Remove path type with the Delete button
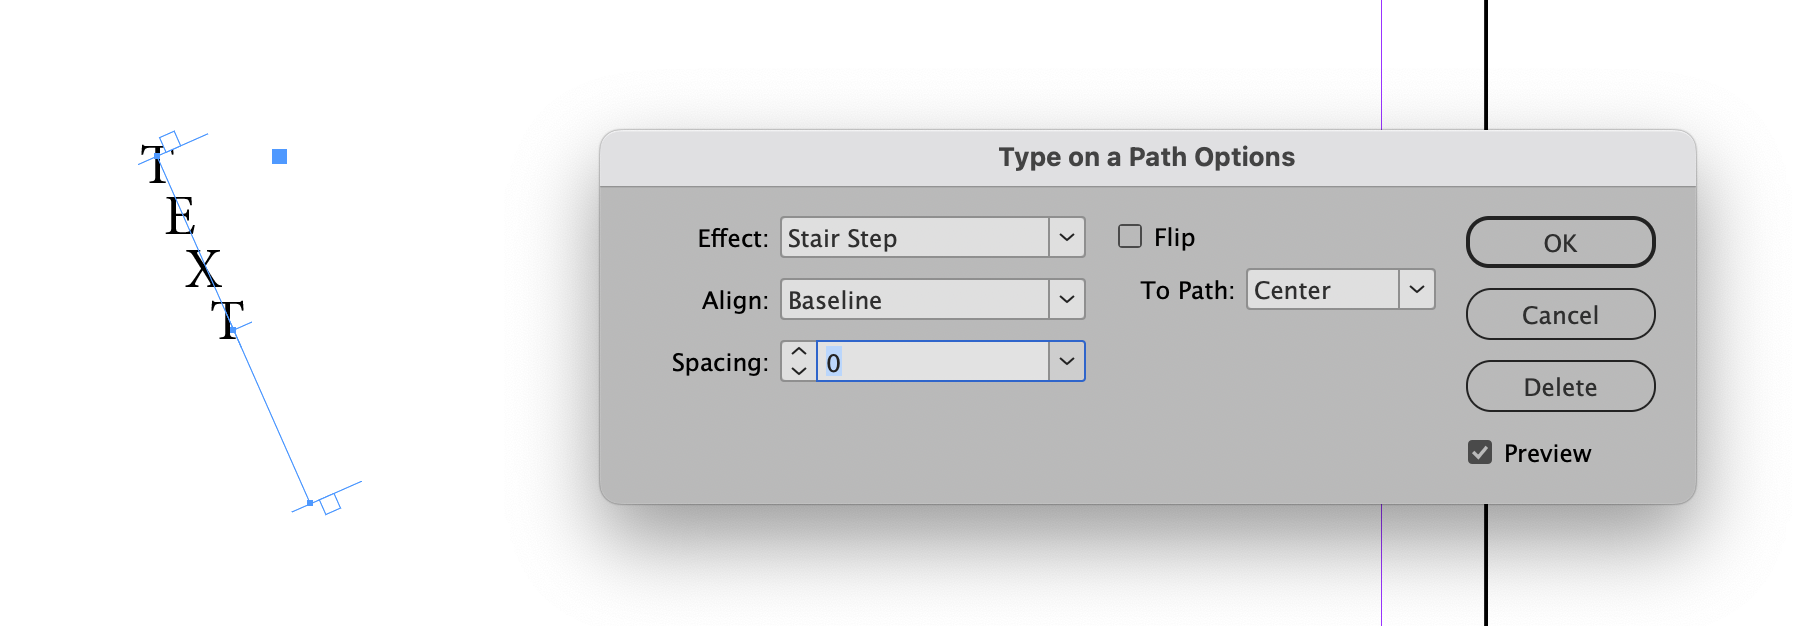The image size is (1818, 626). coord(1559,387)
